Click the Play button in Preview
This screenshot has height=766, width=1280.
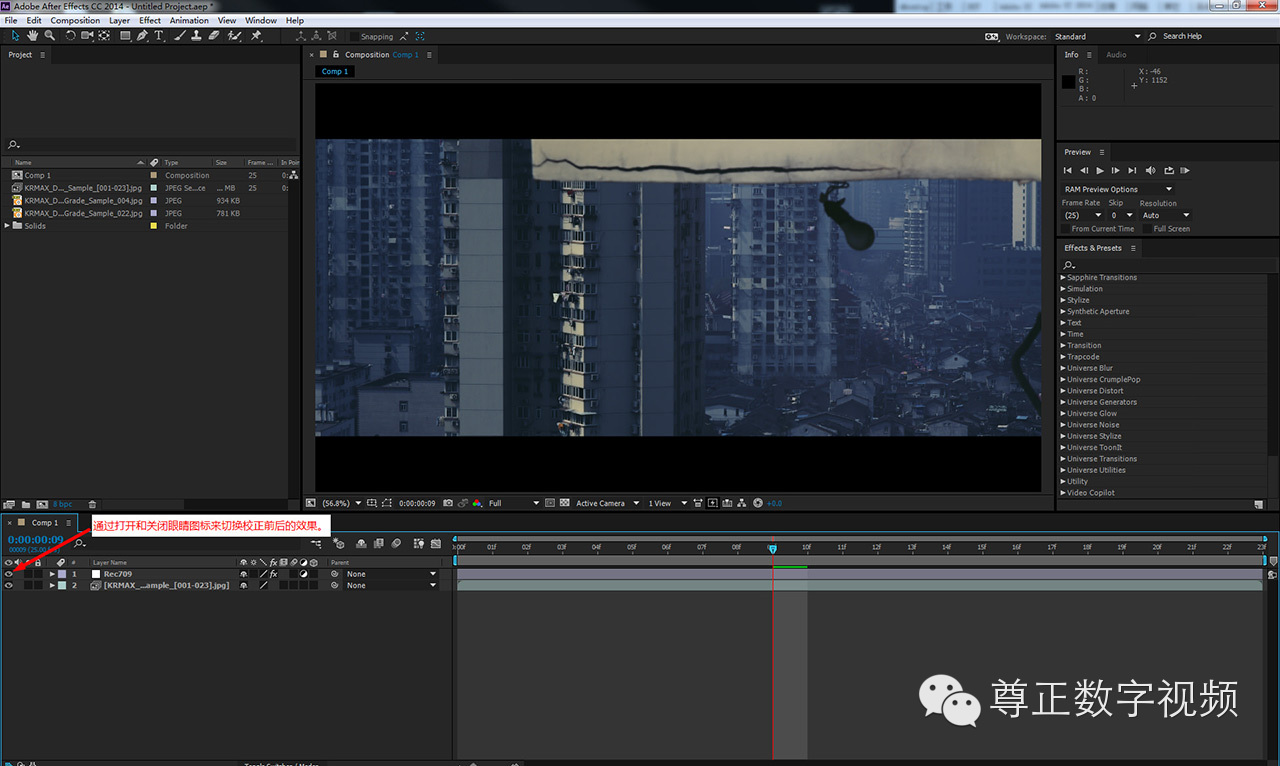click(x=1100, y=171)
